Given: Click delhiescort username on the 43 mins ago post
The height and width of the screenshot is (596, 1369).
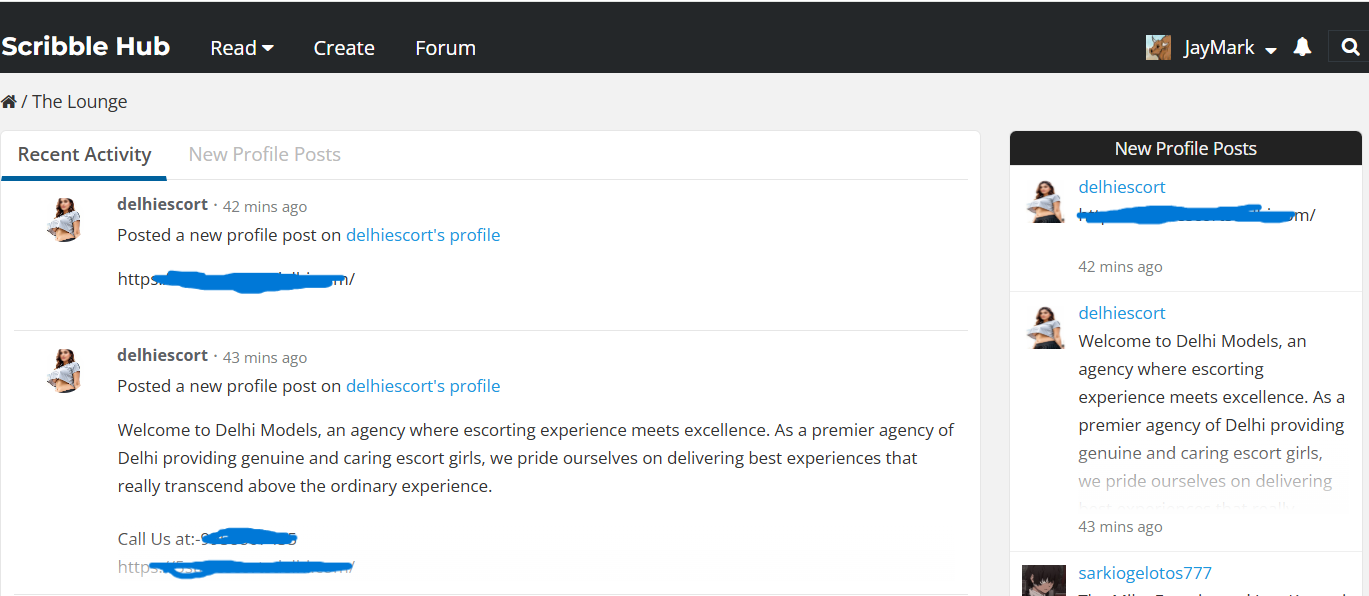Looking at the screenshot, I should (x=162, y=356).
